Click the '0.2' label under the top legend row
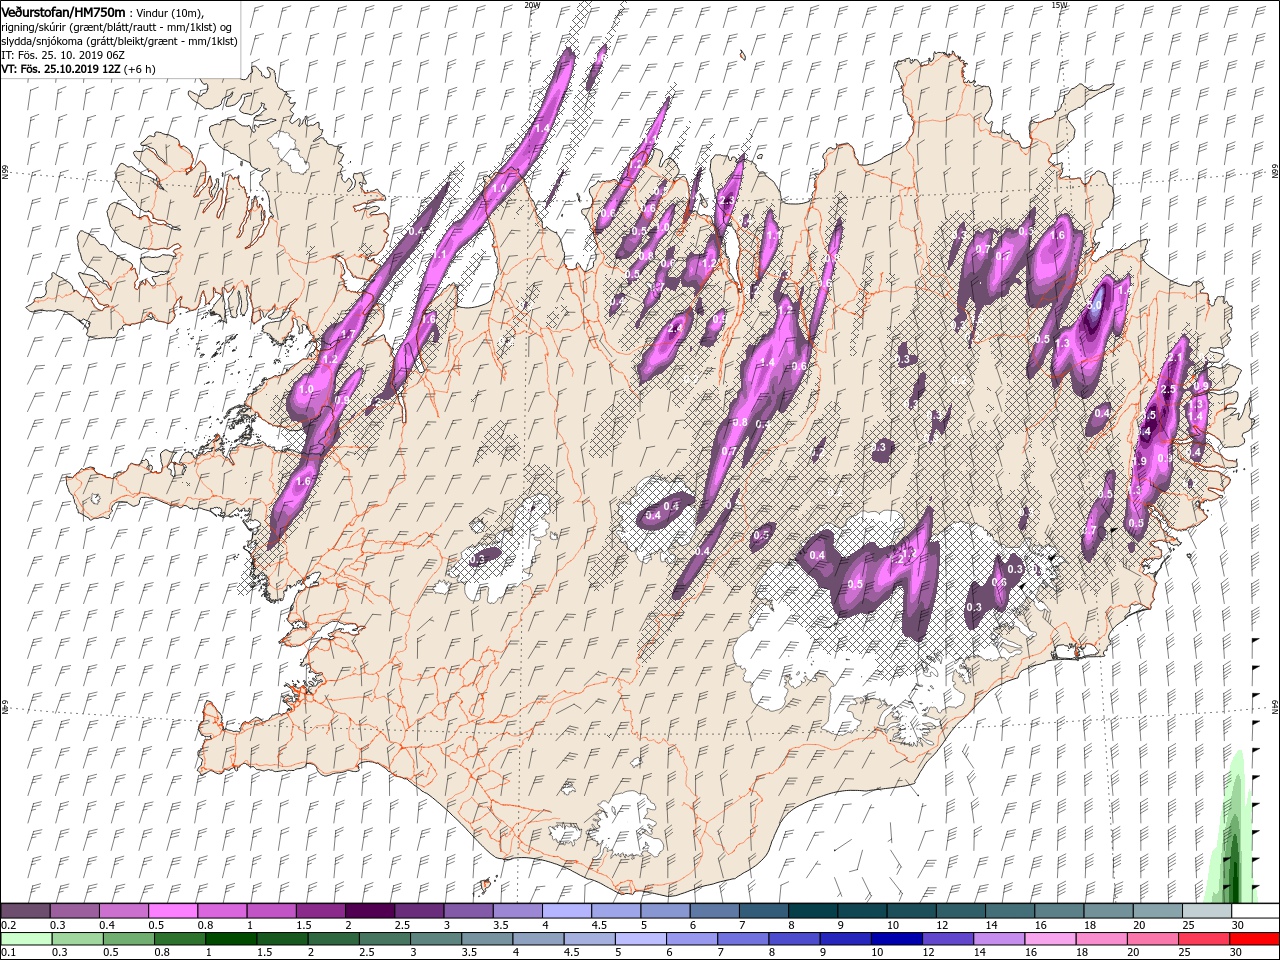Screen dimensions: 1280x960 pyautogui.click(x=7, y=925)
